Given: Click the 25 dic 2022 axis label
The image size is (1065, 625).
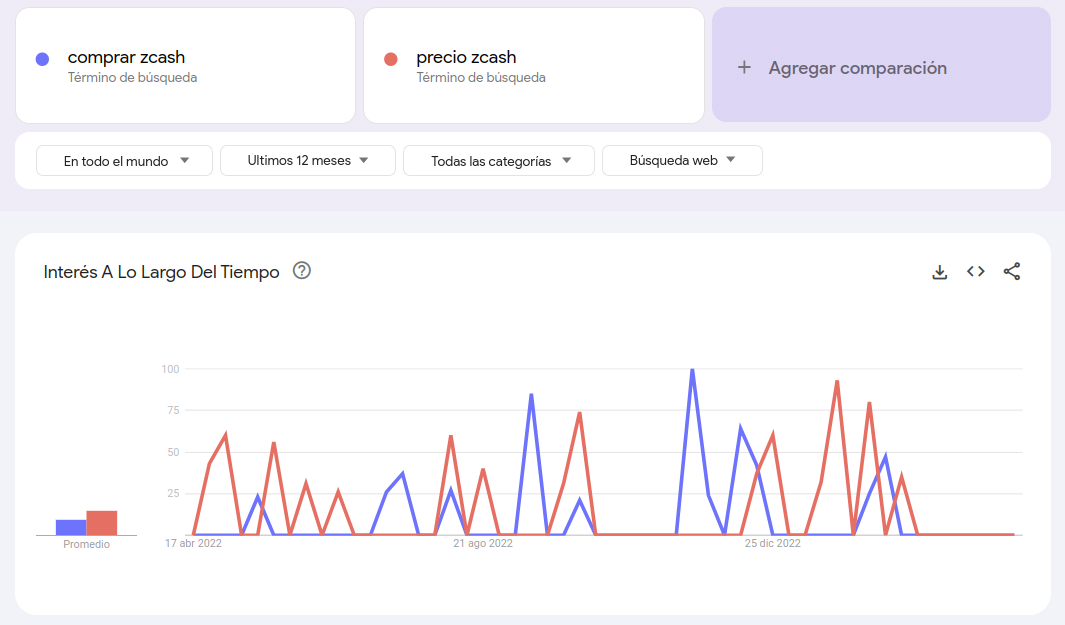Looking at the screenshot, I should coord(772,543).
